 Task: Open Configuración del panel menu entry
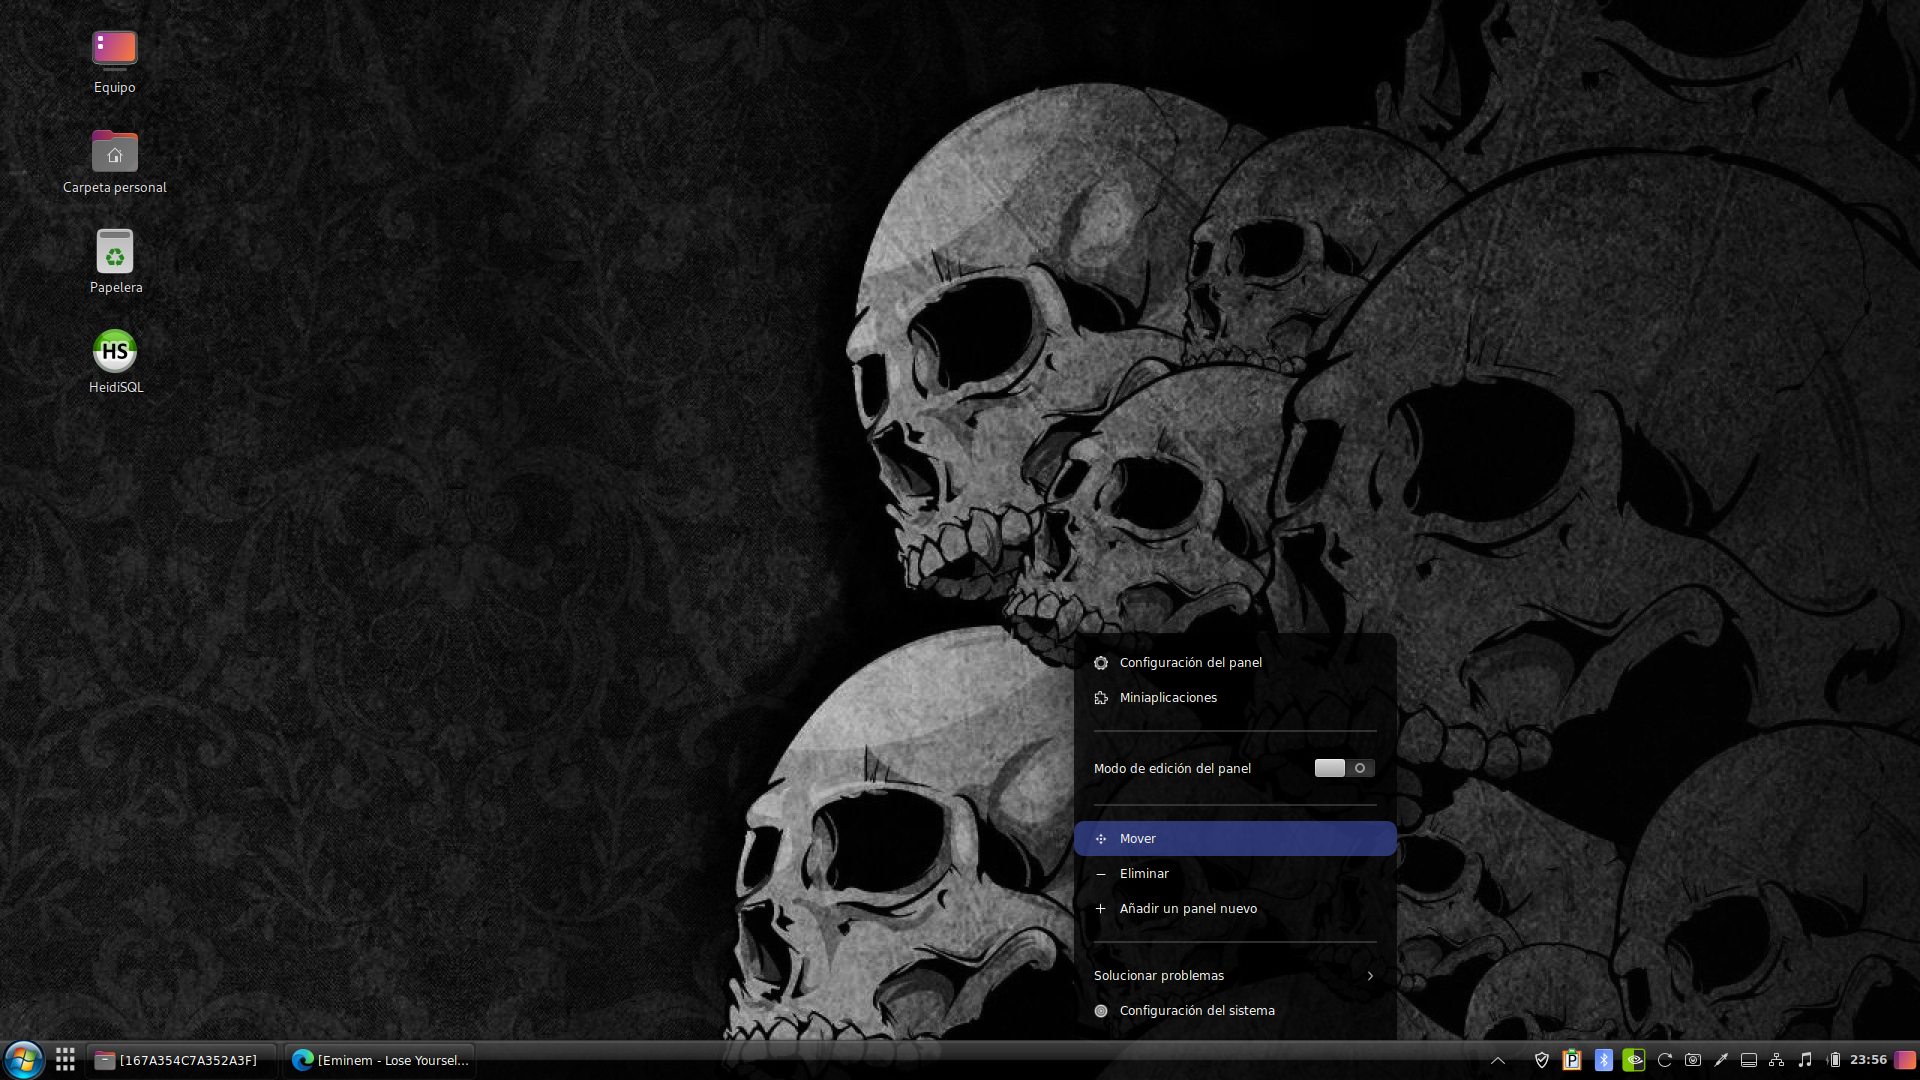[1235, 663]
